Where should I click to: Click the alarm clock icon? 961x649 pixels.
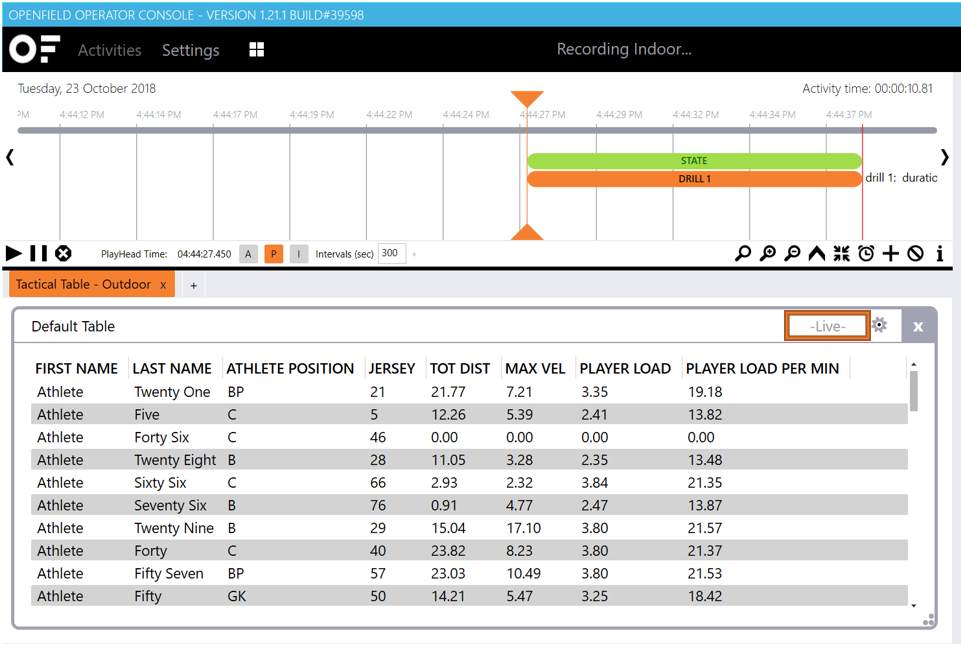[866, 253]
